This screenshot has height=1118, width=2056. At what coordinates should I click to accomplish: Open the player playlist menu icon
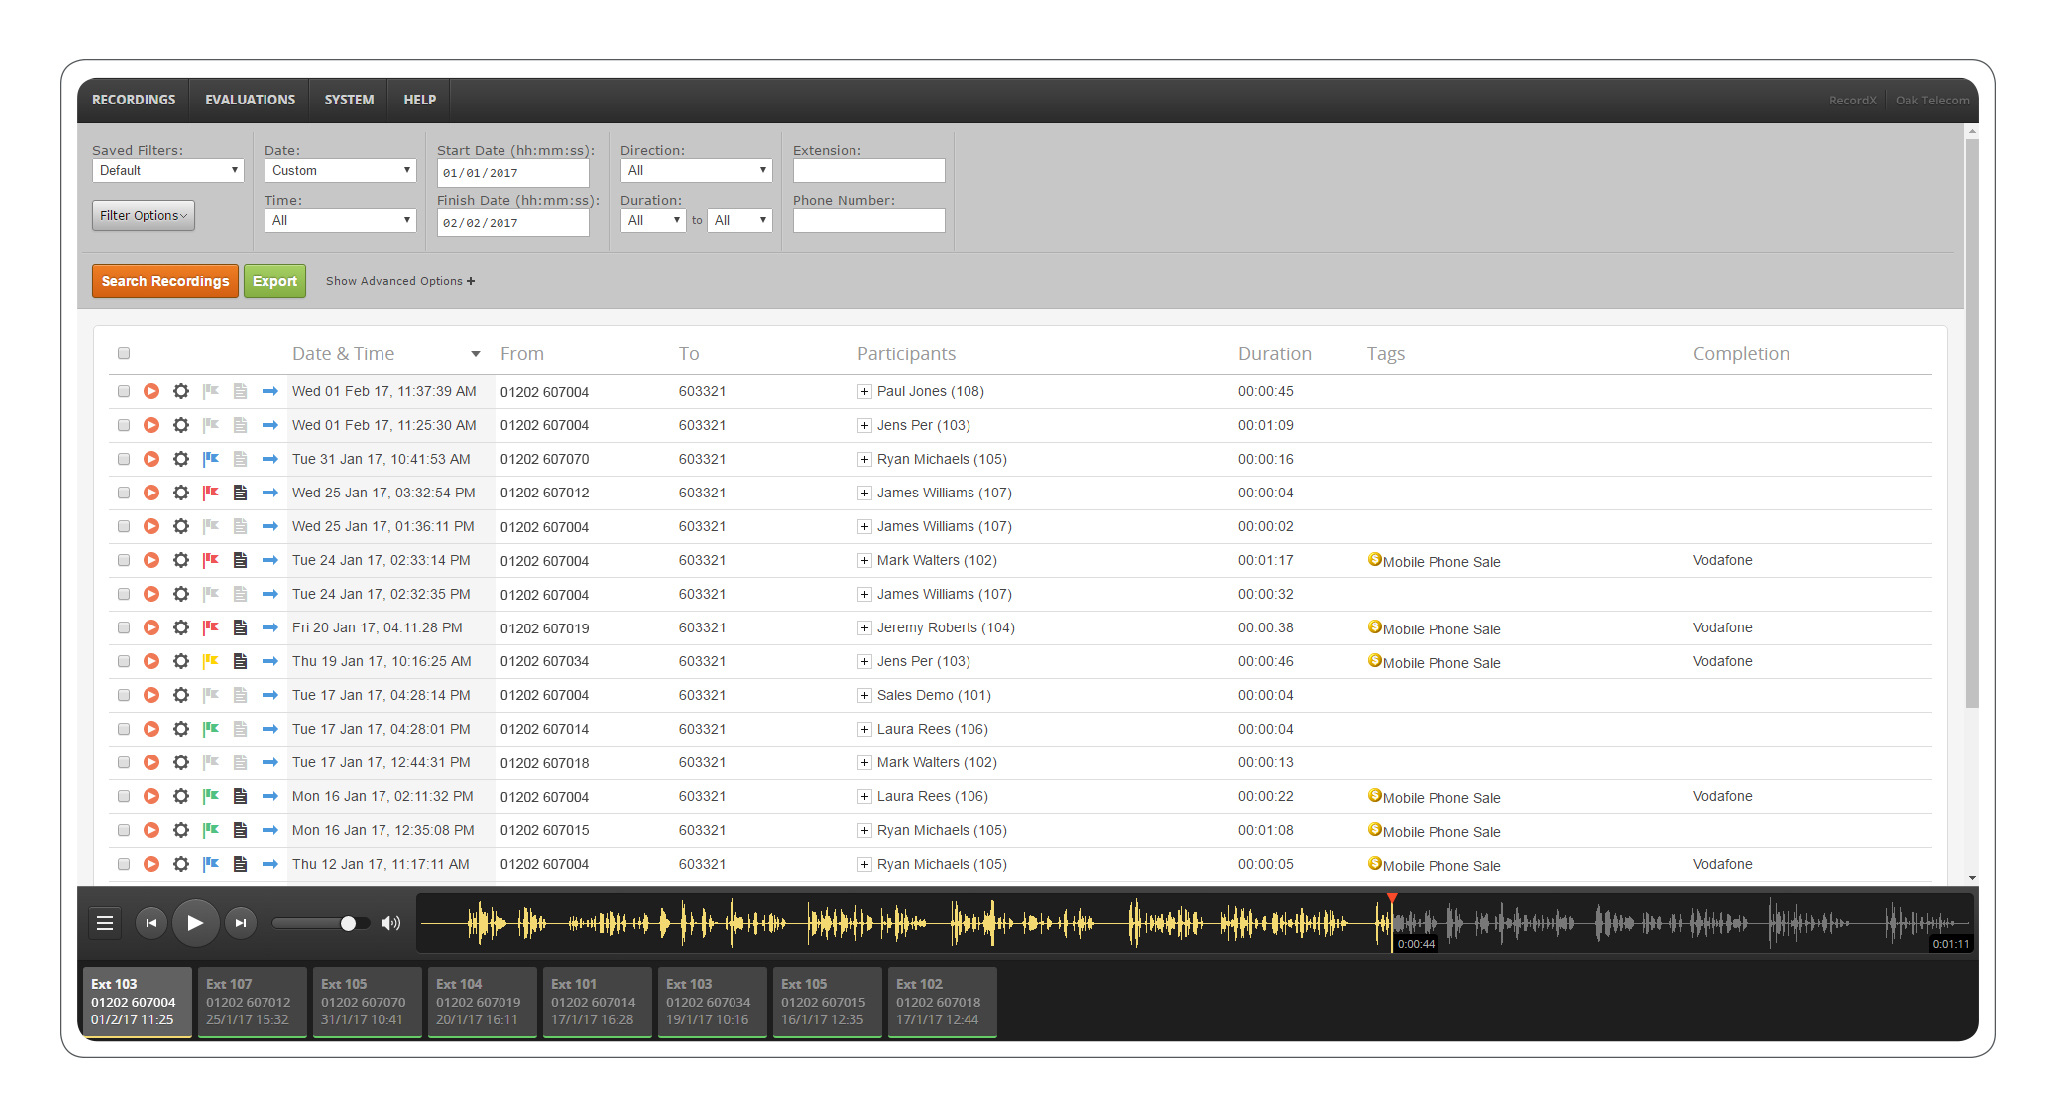105,923
